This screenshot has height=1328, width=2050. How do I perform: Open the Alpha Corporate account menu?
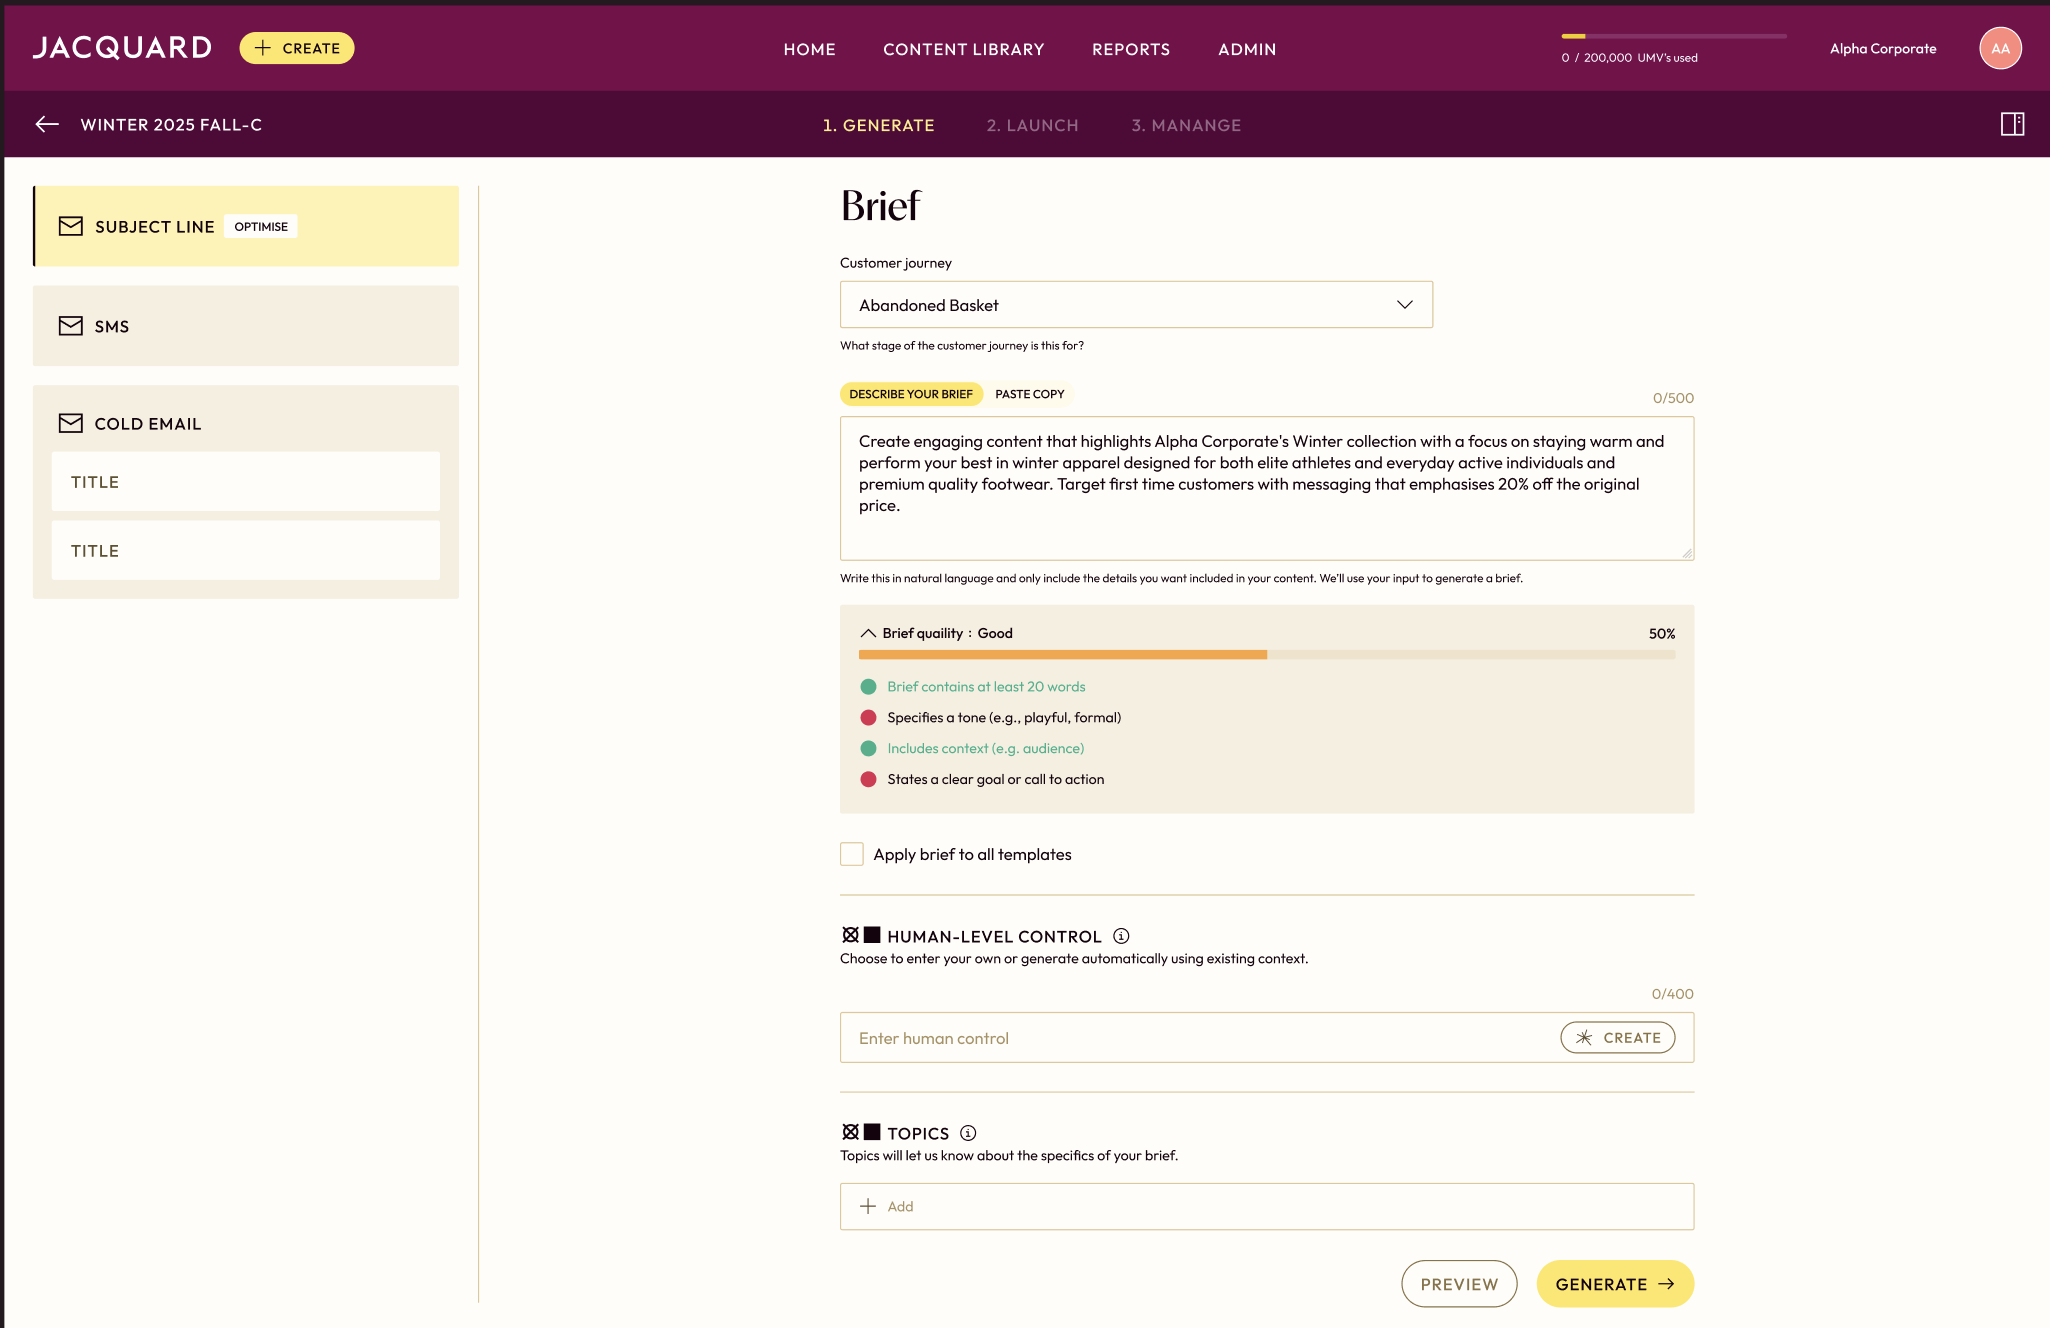coord(1882,48)
